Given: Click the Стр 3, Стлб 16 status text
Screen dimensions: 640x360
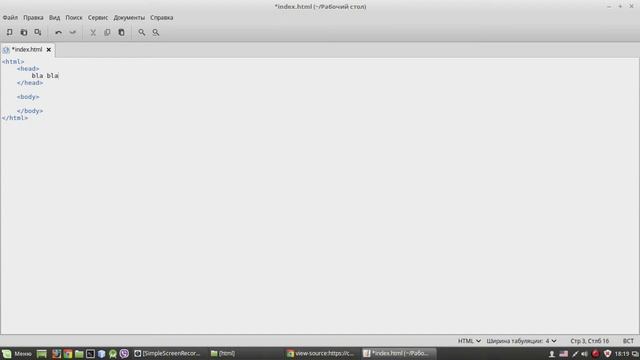Looking at the screenshot, I should point(589,341).
